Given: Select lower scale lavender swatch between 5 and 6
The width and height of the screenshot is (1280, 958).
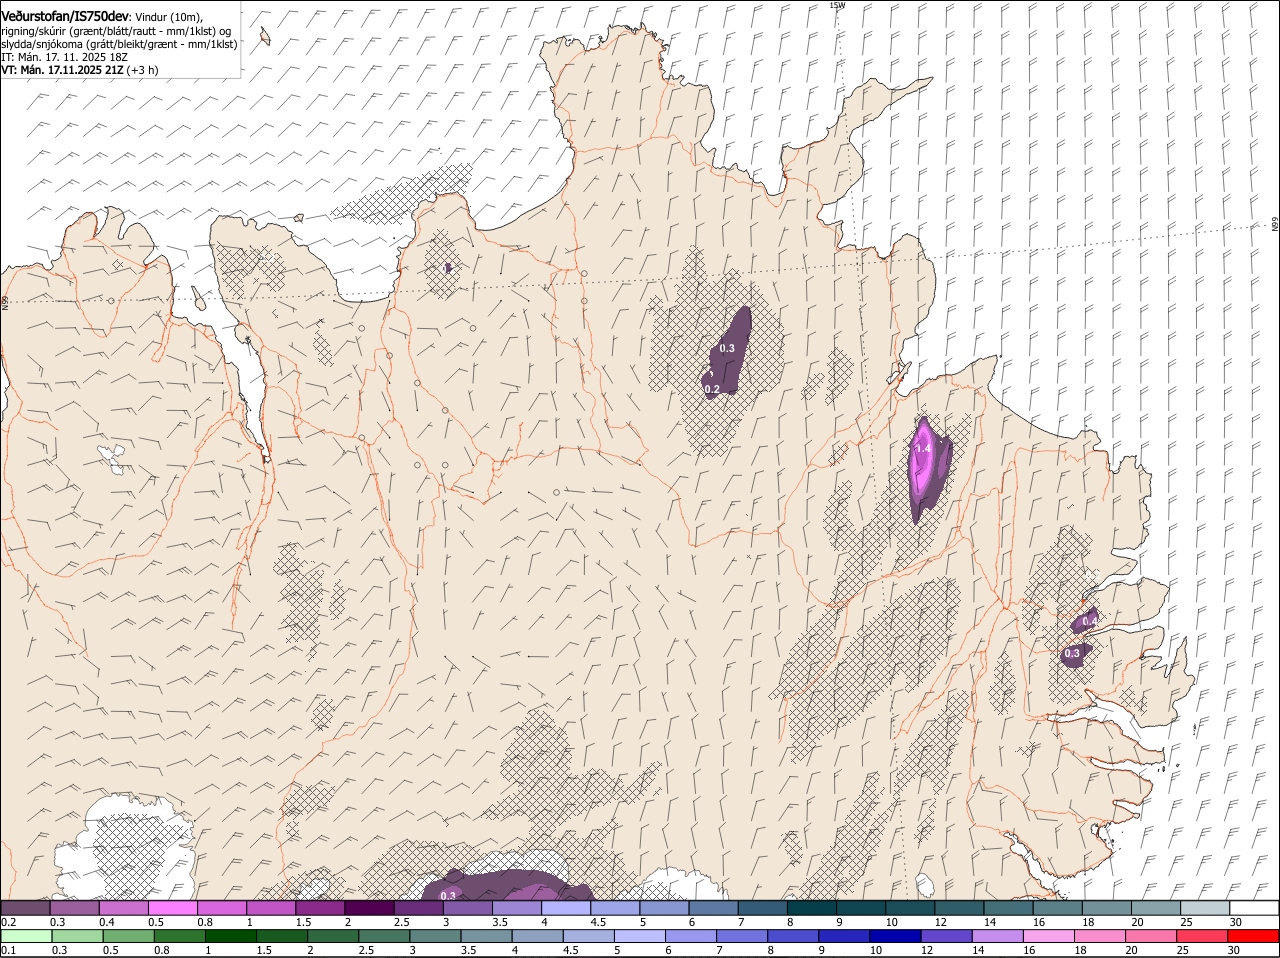Looking at the screenshot, I should click(639, 936).
